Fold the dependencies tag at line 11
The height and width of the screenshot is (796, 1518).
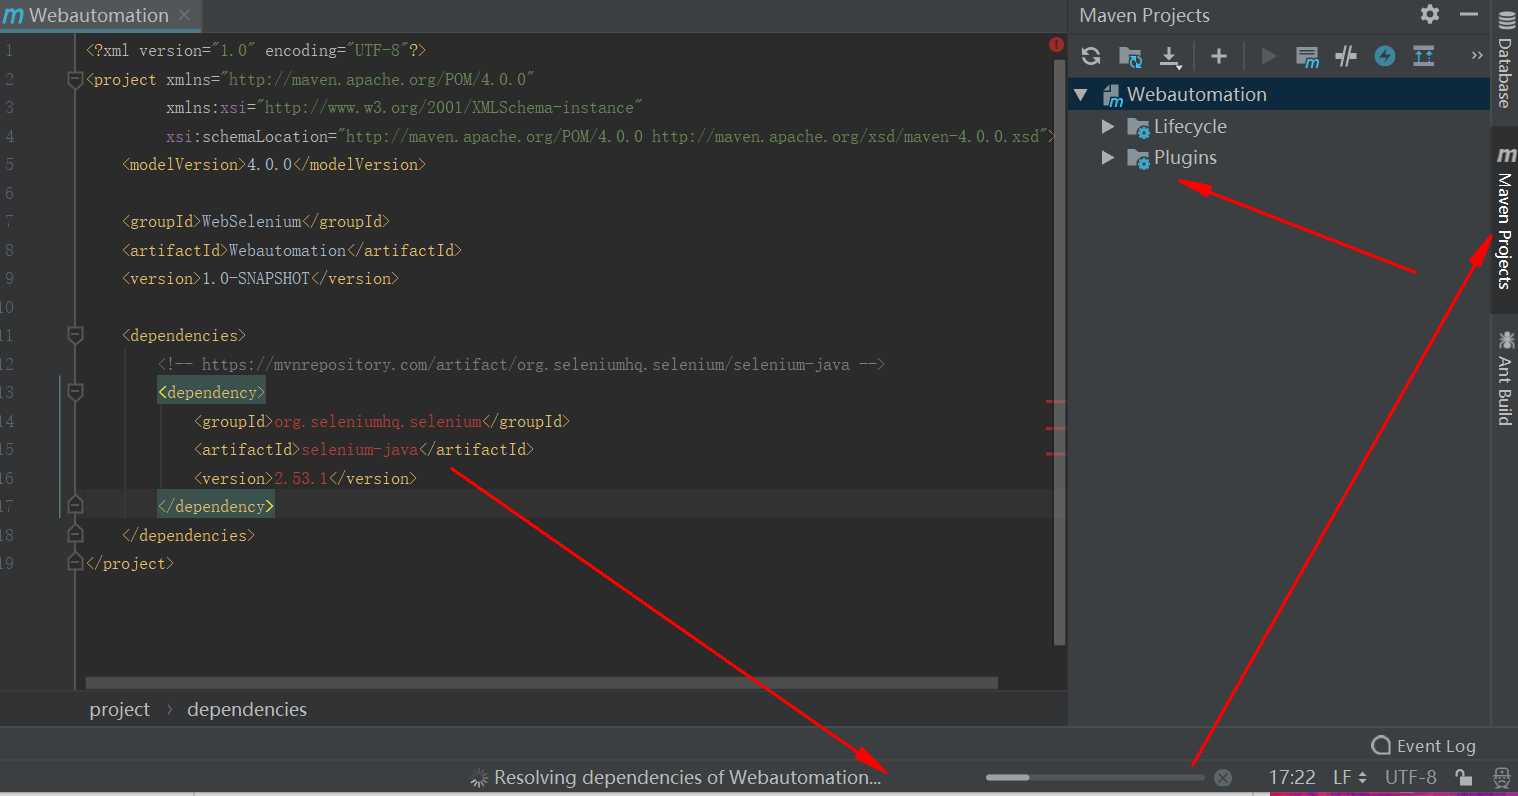pyautogui.click(x=75, y=335)
